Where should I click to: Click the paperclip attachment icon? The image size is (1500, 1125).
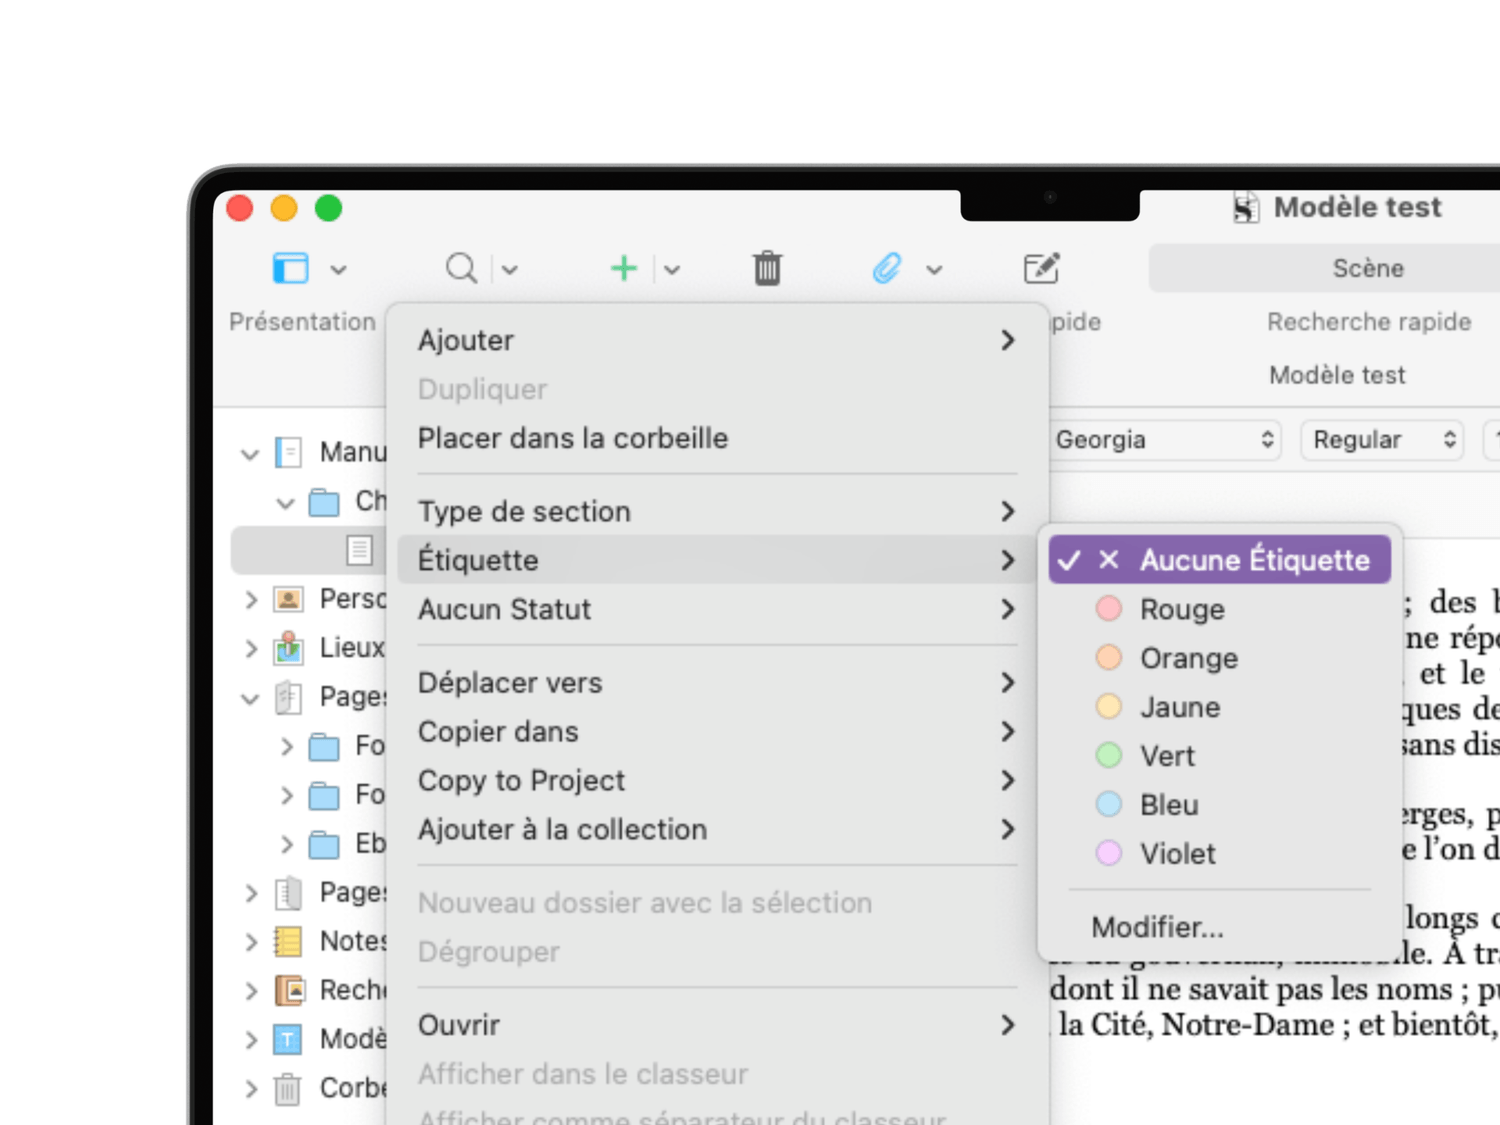[887, 268]
